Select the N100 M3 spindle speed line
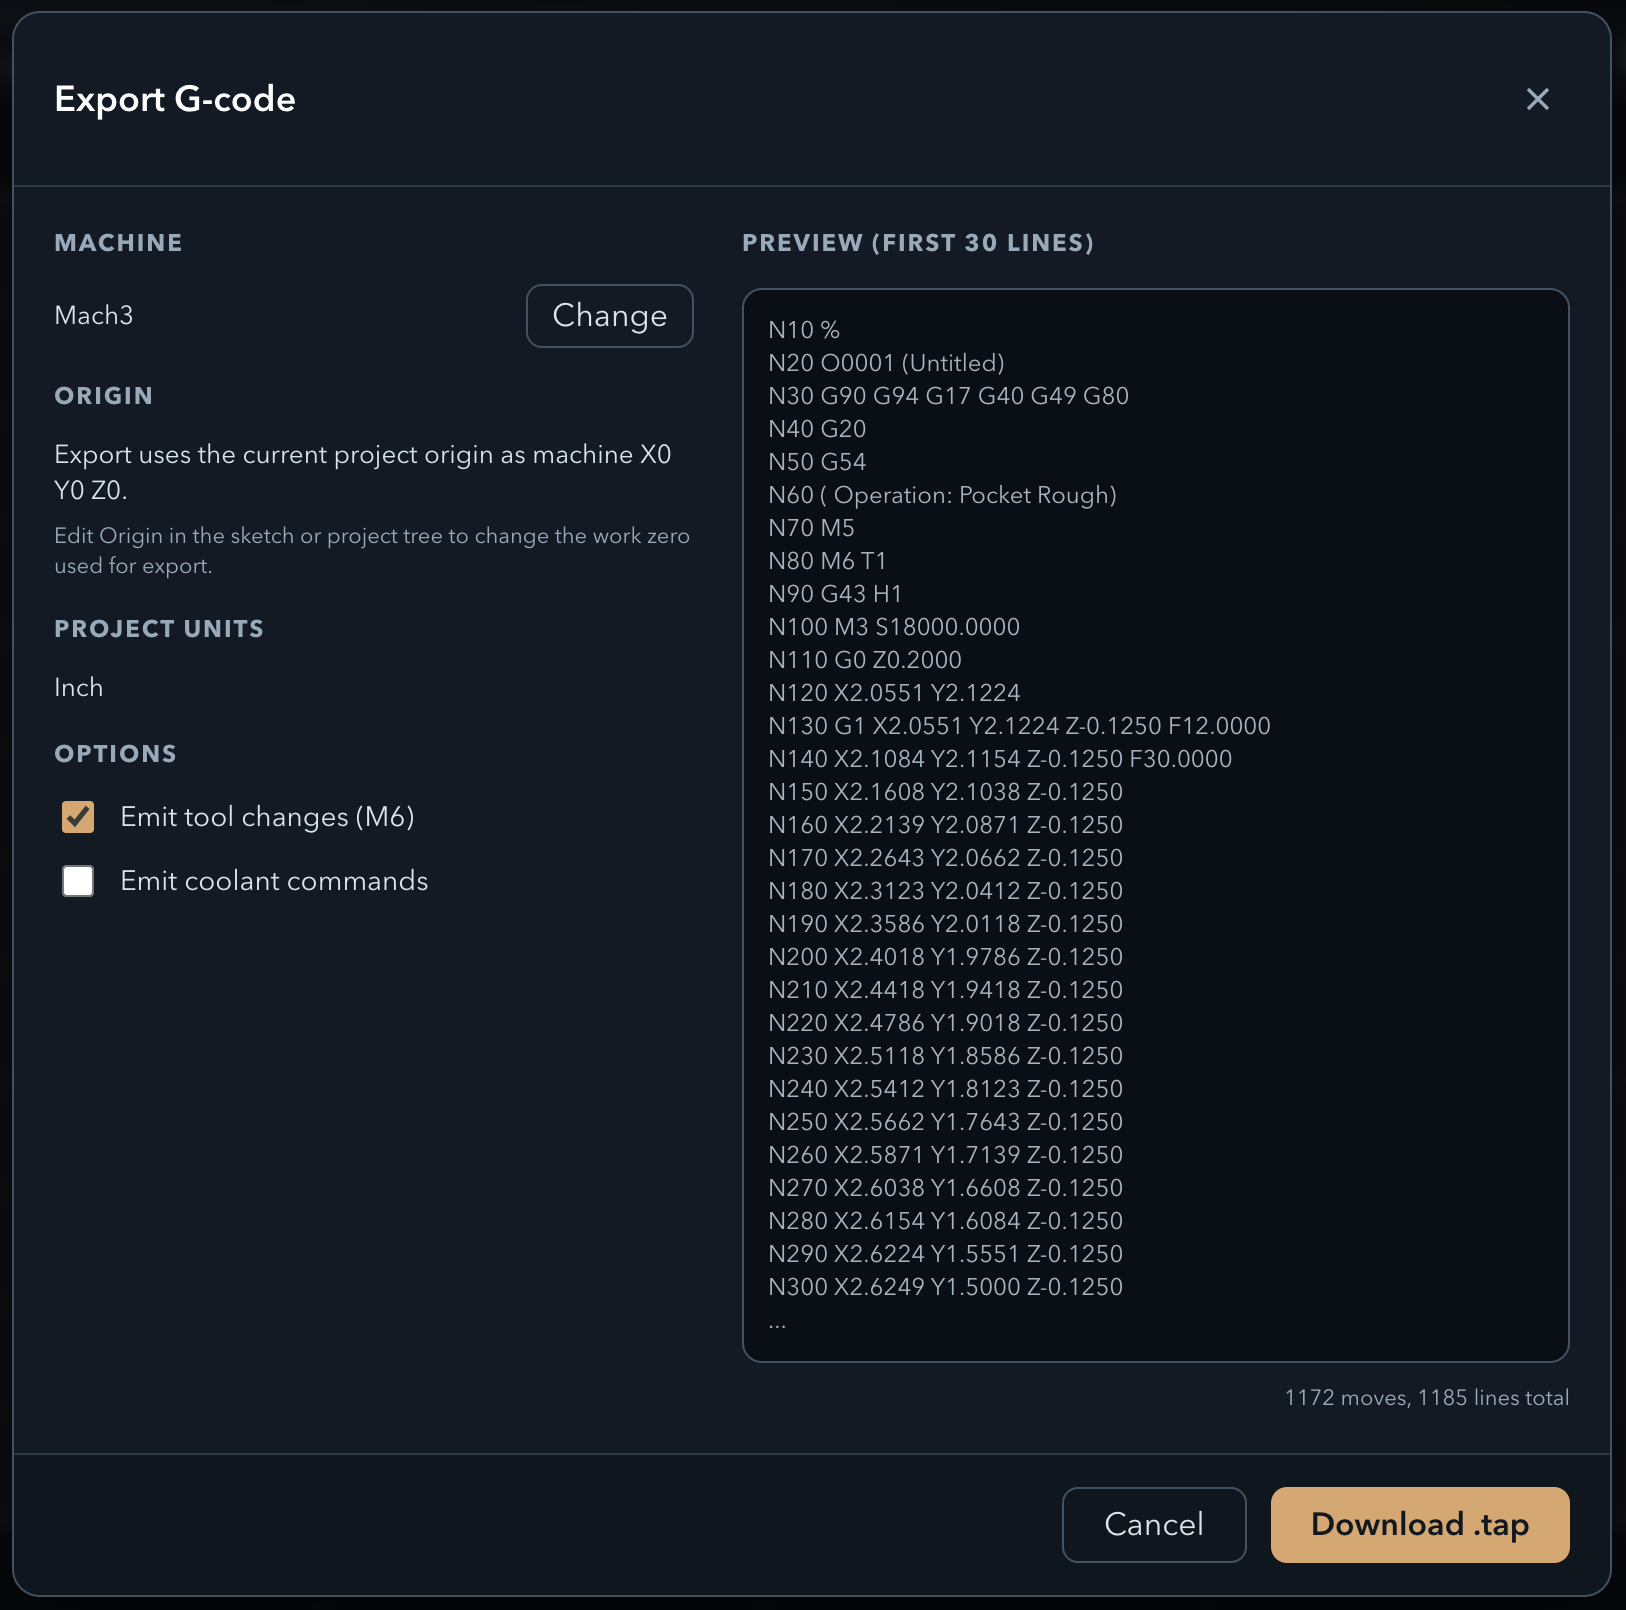Screen dimensions: 1626x1610 click(x=893, y=627)
